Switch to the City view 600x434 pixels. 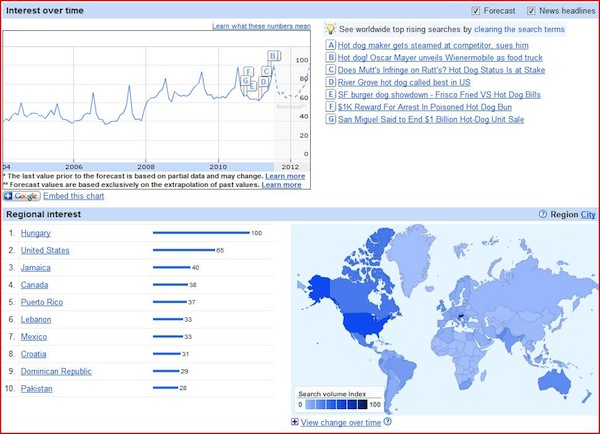(x=588, y=214)
